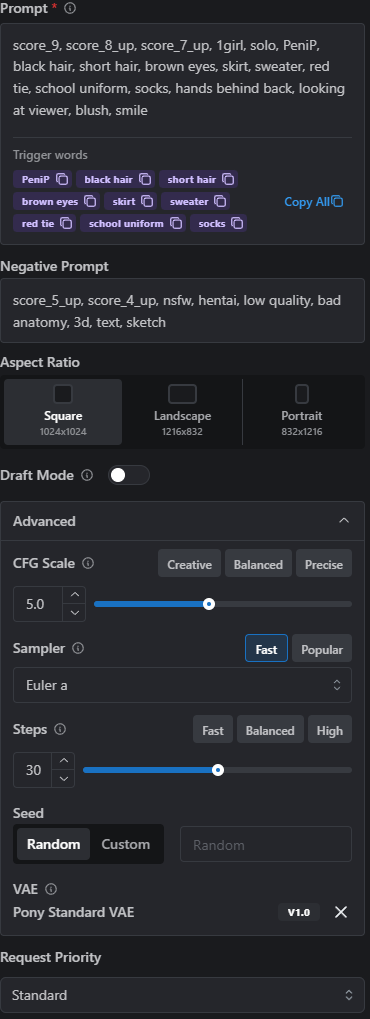The width and height of the screenshot is (370, 1019).
Task: Copy the black hair trigger word
Action: coord(145,179)
